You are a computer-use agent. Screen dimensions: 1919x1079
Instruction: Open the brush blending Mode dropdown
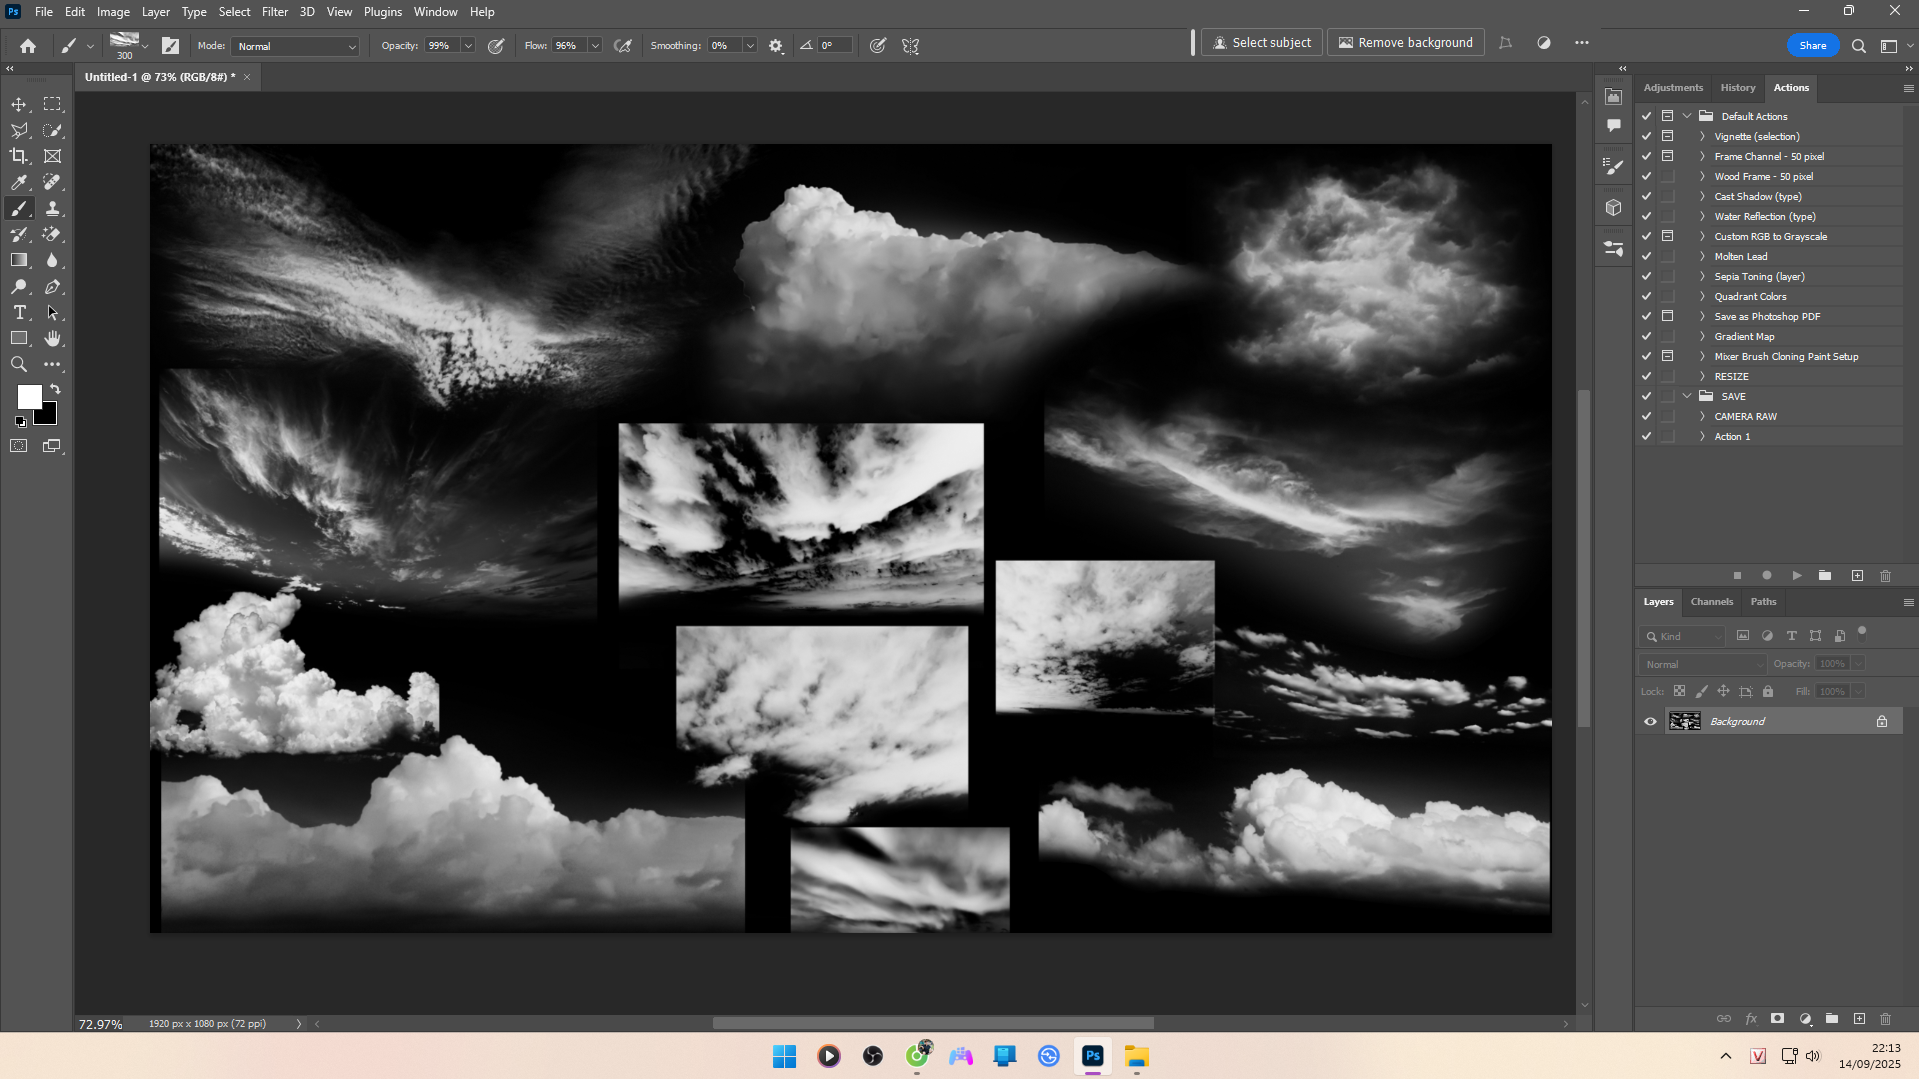pyautogui.click(x=296, y=46)
